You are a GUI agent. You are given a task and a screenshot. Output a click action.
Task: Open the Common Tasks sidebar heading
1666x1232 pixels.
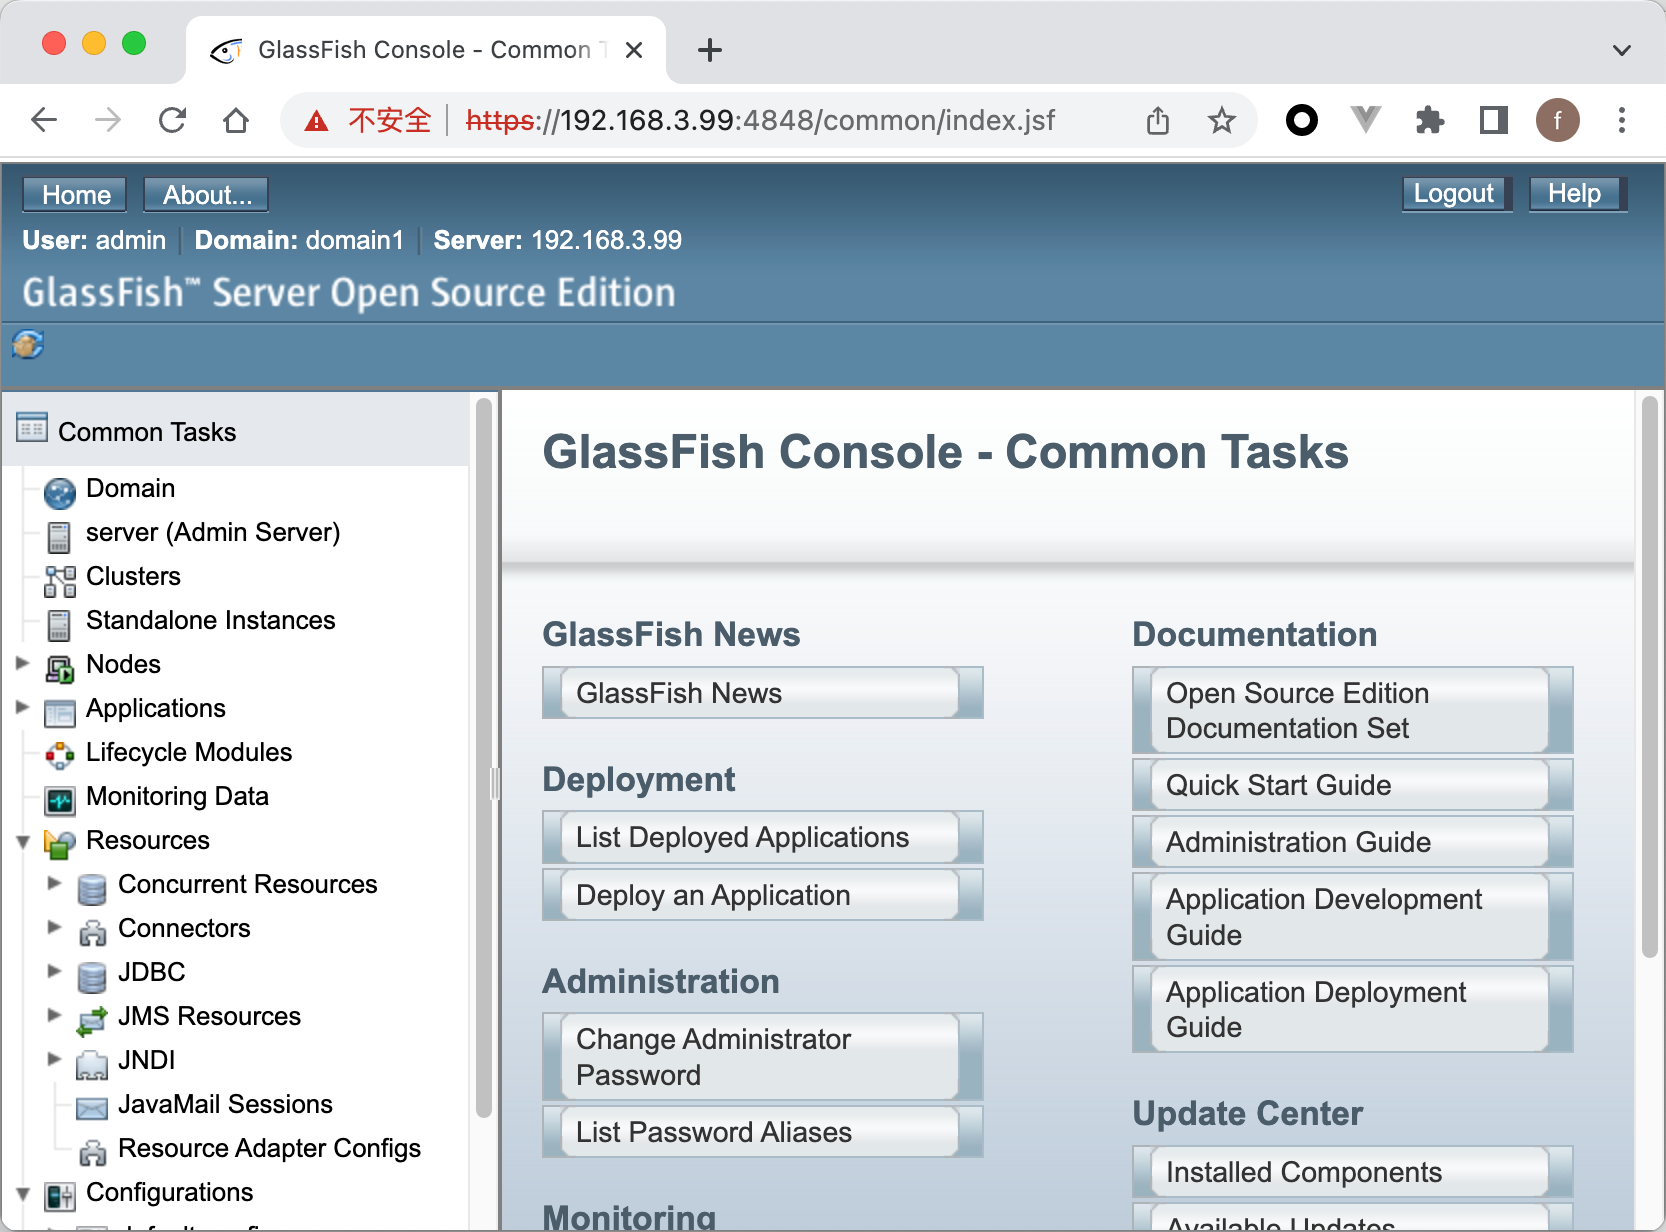coord(147,432)
